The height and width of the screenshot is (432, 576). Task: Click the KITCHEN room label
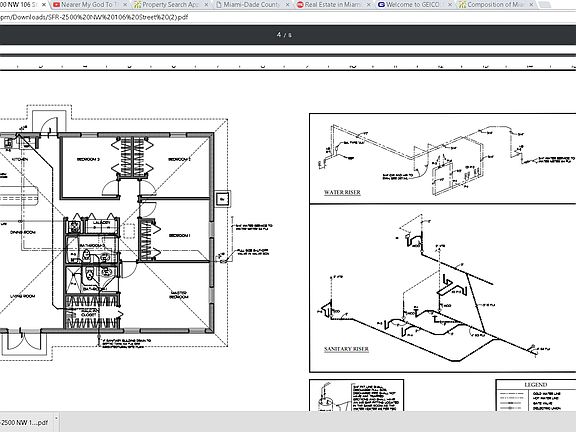click(20, 159)
